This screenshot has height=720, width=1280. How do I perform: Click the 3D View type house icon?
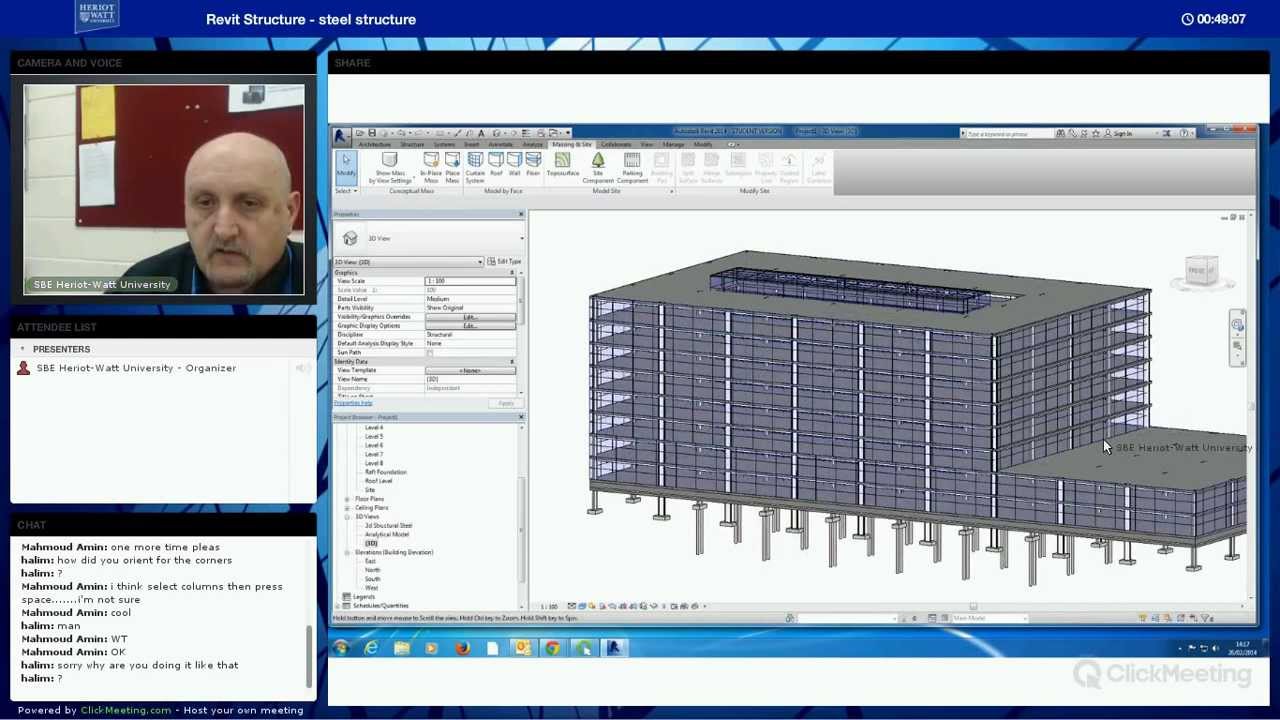(x=350, y=238)
